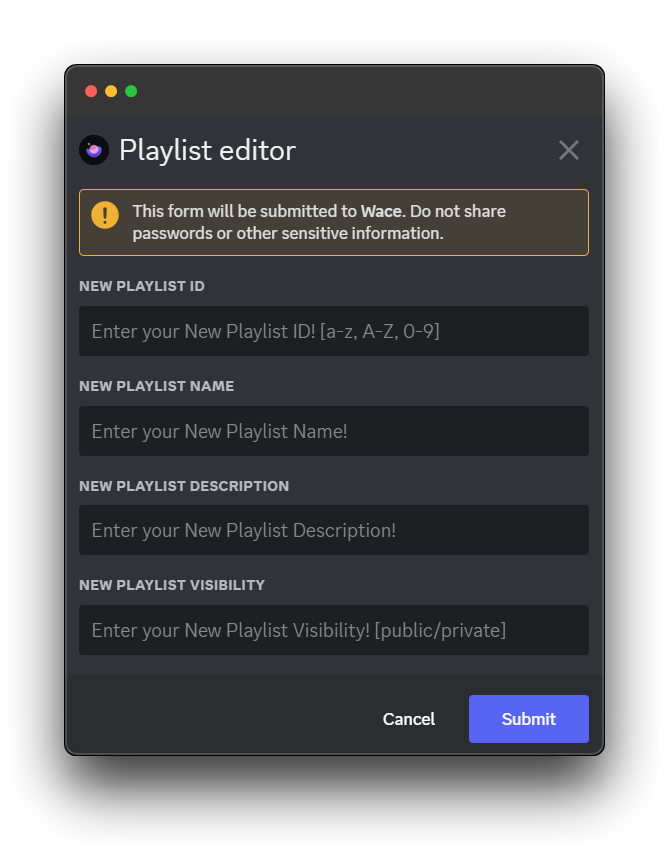Click the red traffic light button
This screenshot has width=669, height=852.
coord(91,91)
